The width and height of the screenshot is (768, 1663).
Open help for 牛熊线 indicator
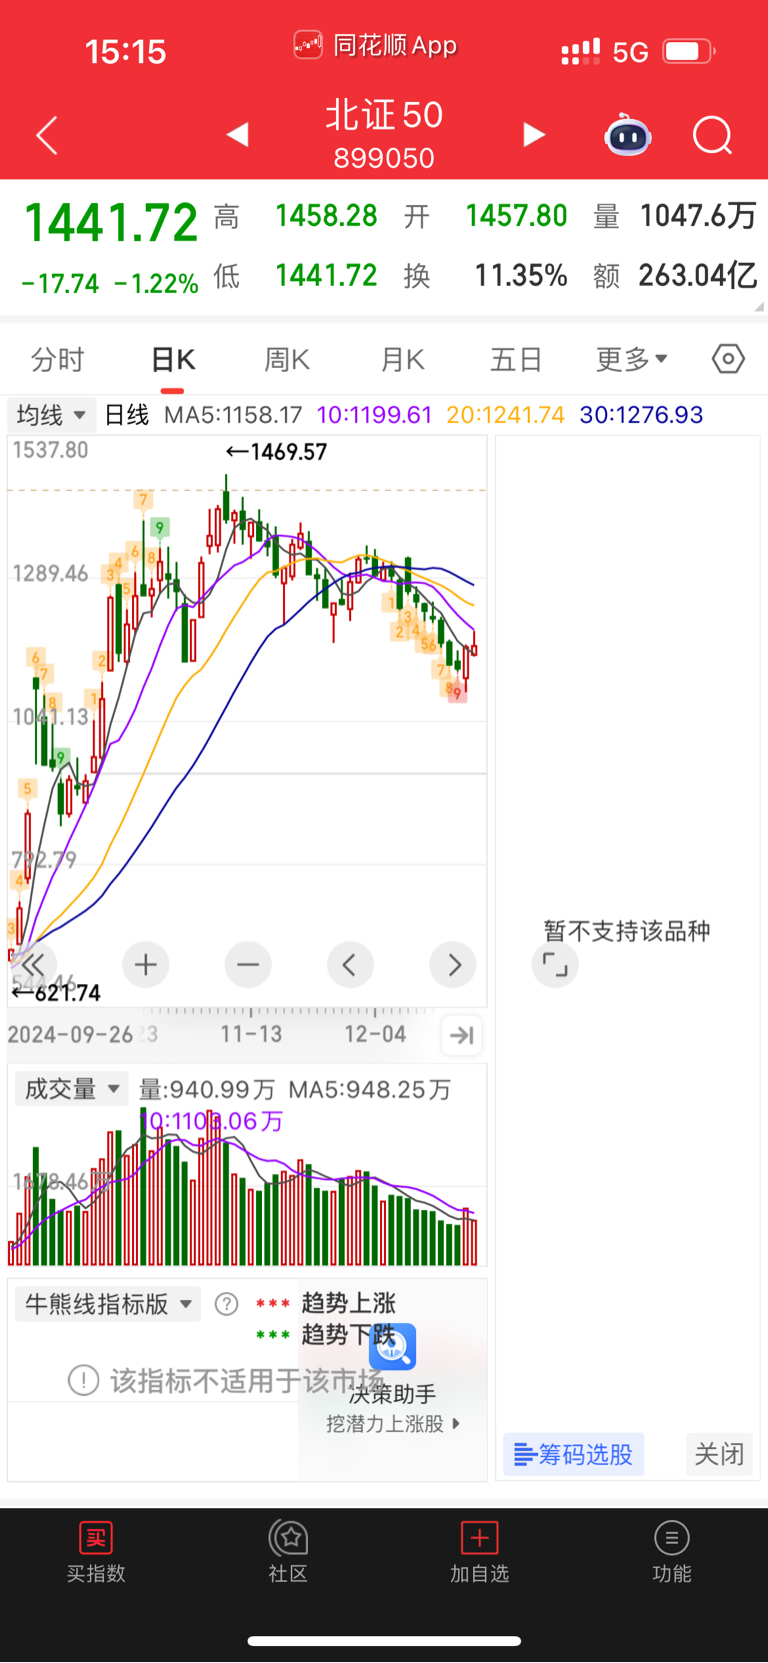pyautogui.click(x=227, y=1304)
